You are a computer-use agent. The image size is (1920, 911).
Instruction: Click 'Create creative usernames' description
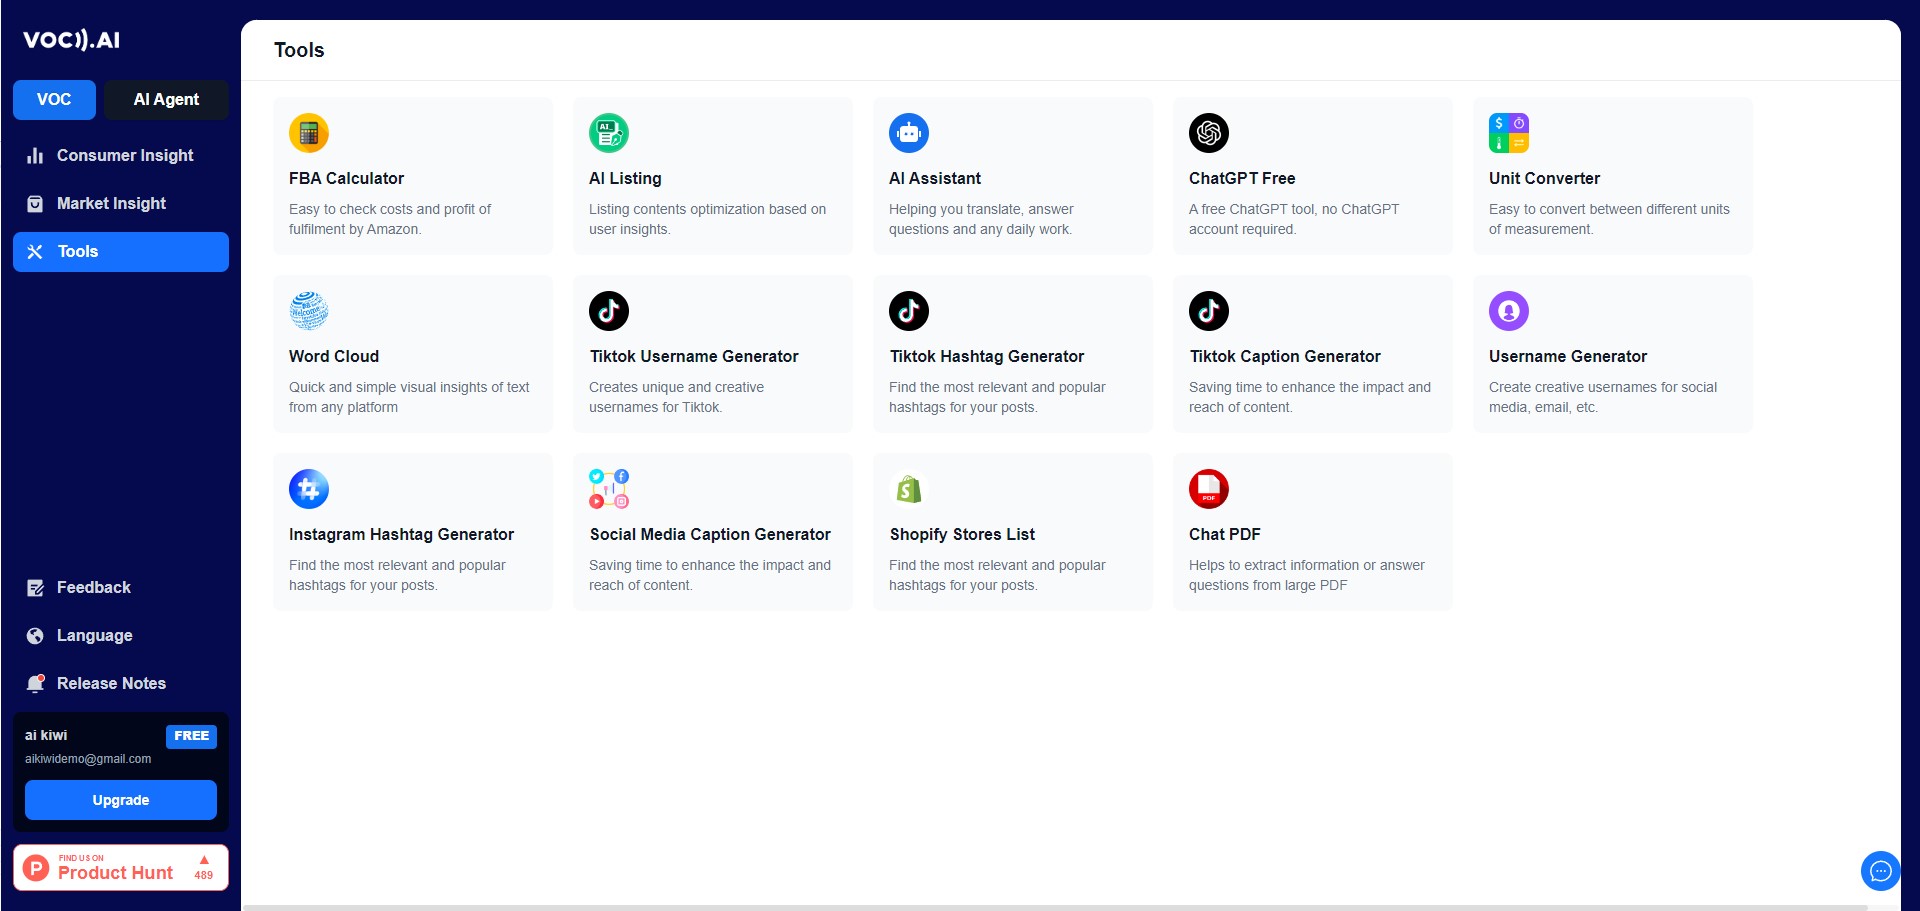1603,397
